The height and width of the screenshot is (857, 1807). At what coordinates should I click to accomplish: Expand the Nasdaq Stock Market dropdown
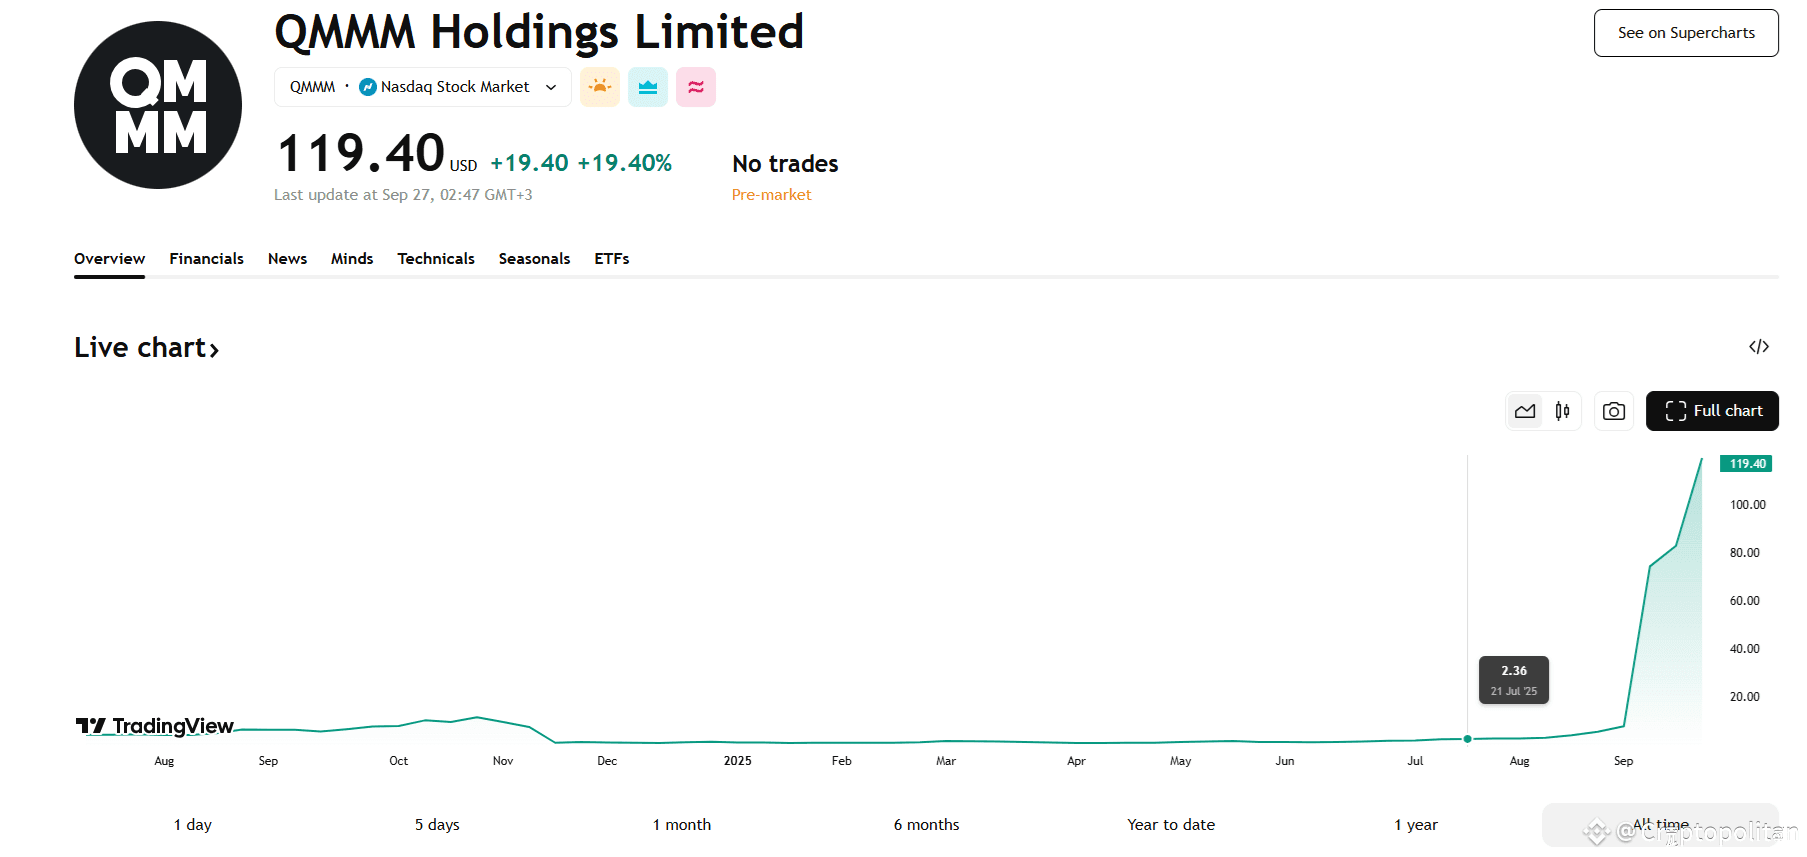(550, 87)
